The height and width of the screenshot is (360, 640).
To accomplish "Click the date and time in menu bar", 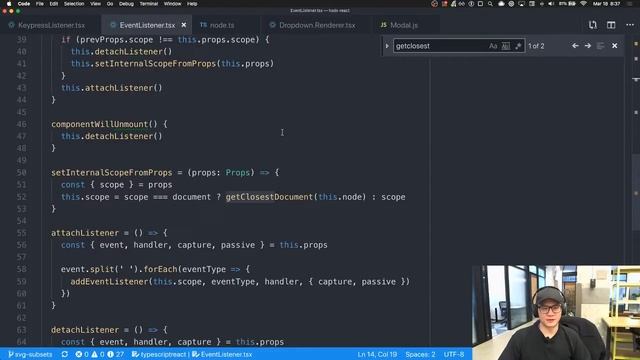I will pyautogui.click(x=607, y=4).
